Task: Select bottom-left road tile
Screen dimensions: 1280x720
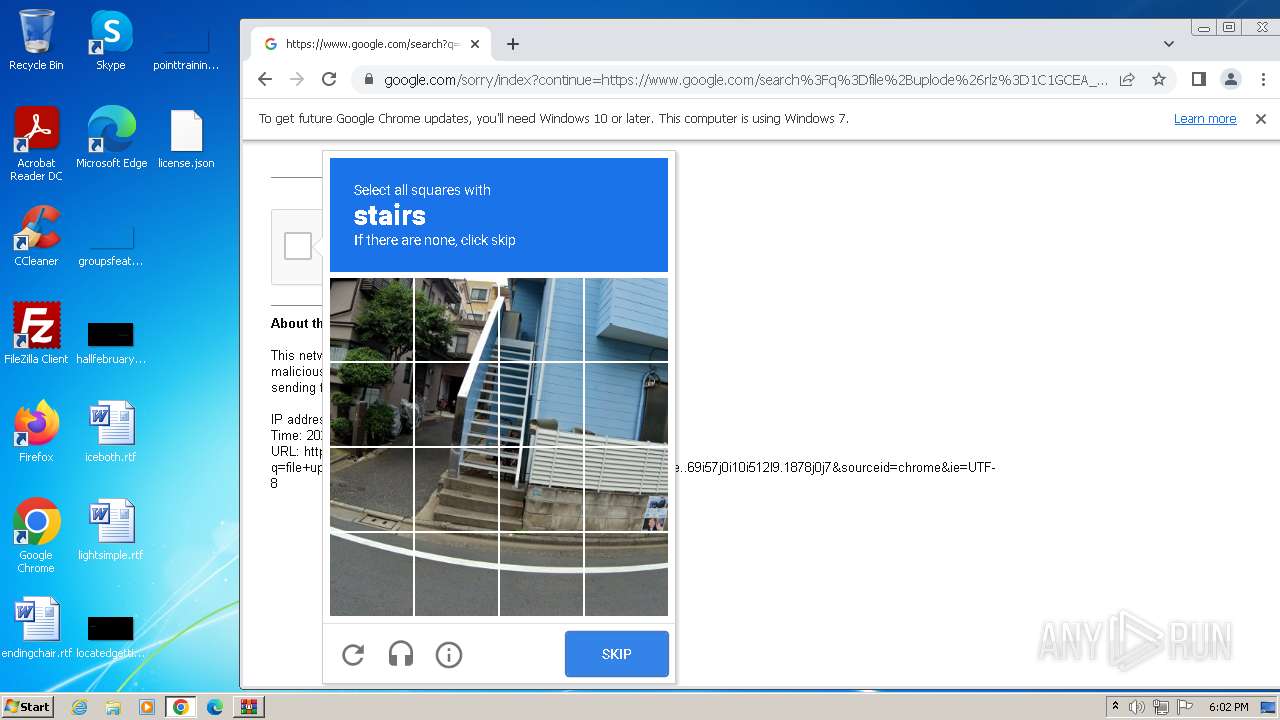Action: point(371,574)
